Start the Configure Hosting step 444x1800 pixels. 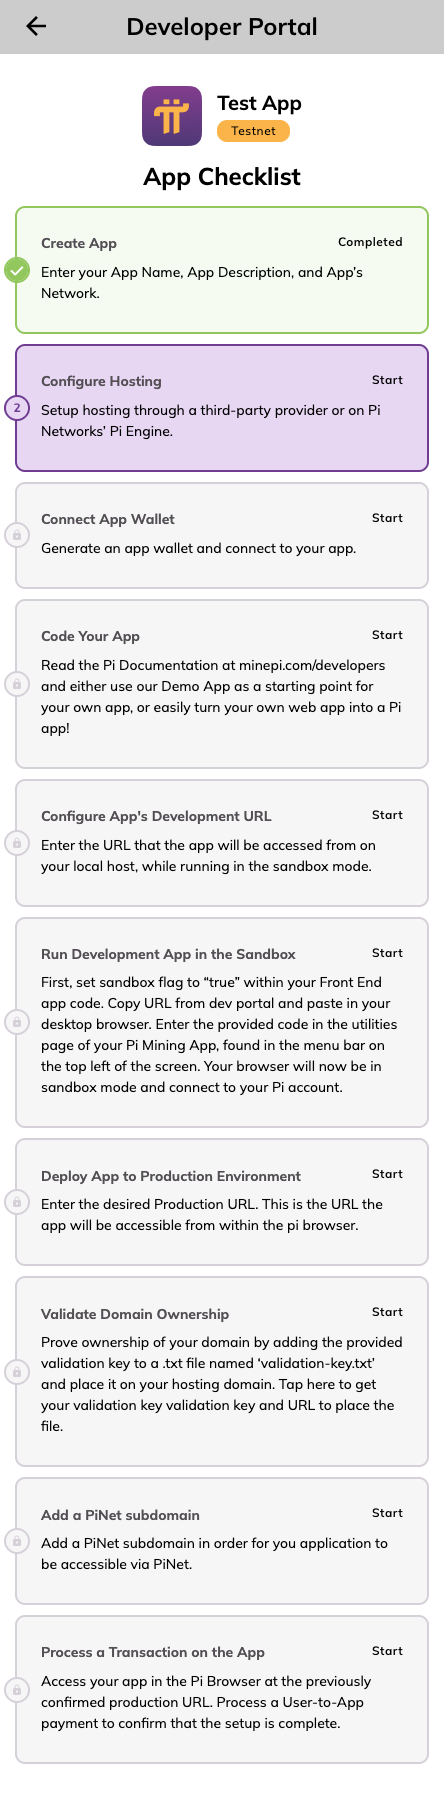pos(387,380)
